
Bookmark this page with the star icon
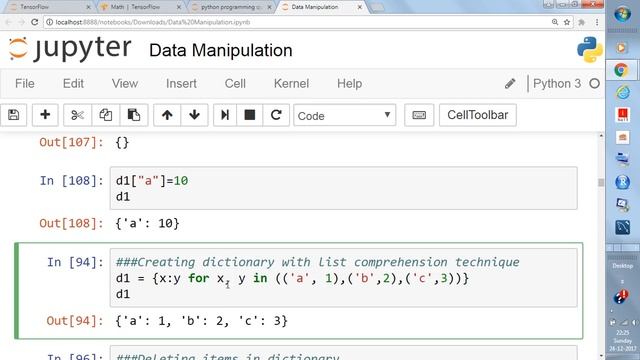[x=567, y=22]
